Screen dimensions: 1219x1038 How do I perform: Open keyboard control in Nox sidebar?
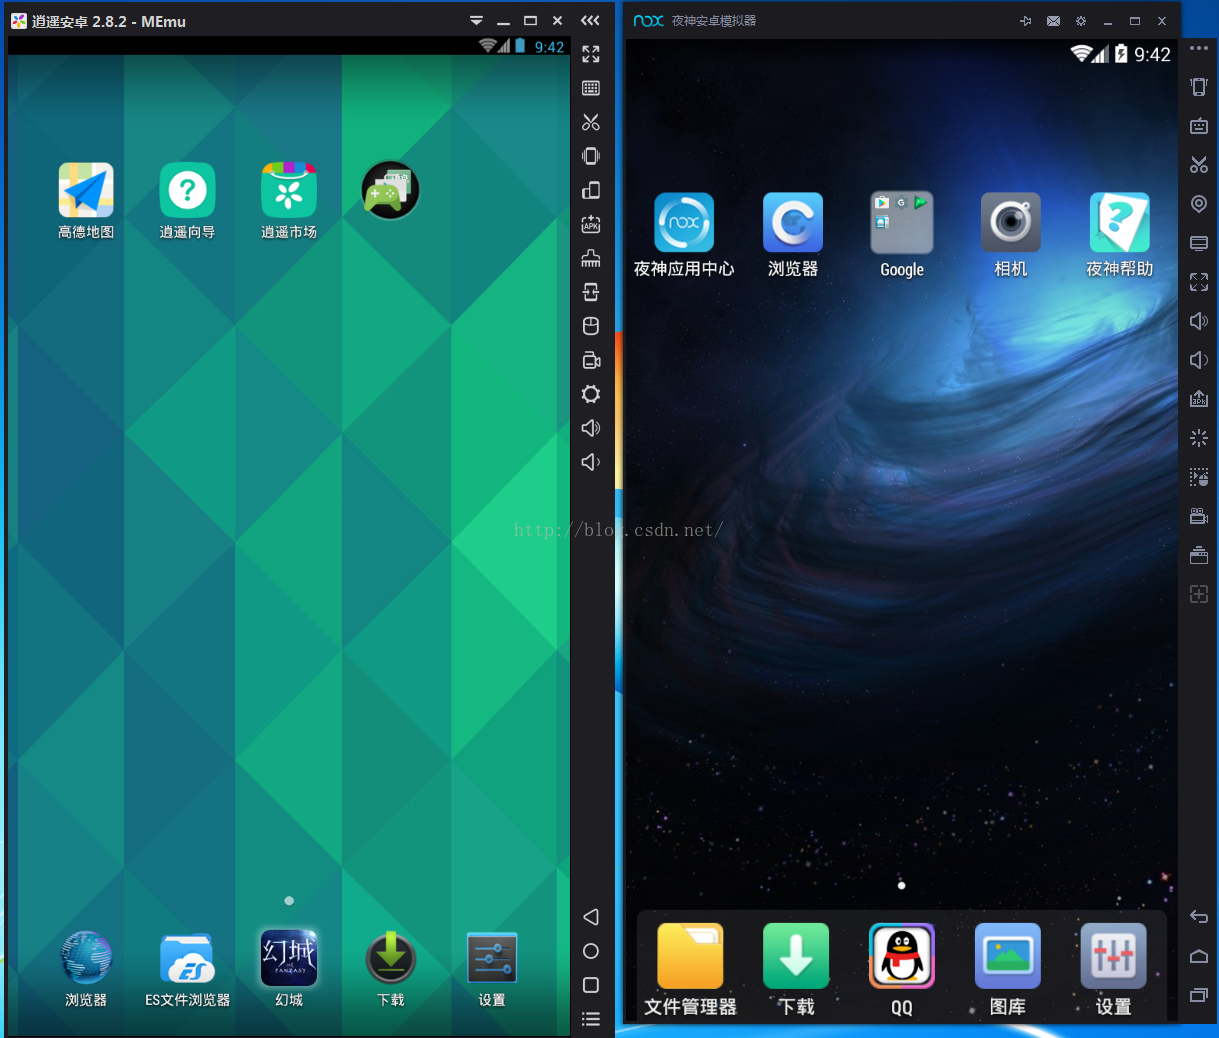(1199, 126)
